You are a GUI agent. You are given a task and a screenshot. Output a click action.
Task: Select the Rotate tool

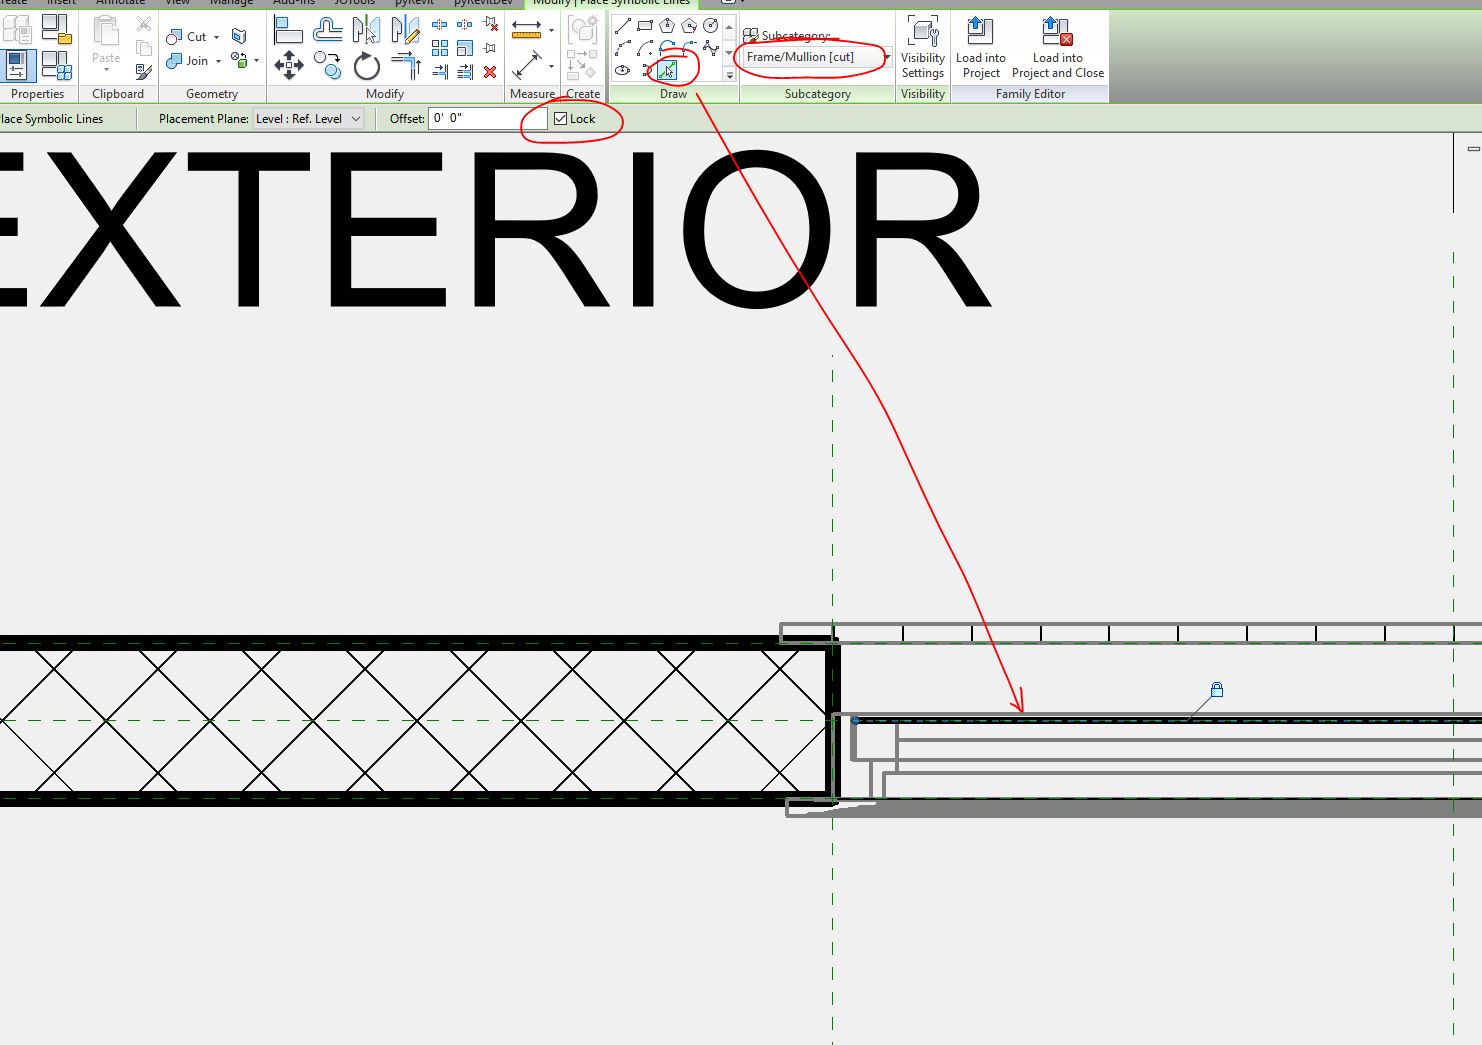(366, 66)
